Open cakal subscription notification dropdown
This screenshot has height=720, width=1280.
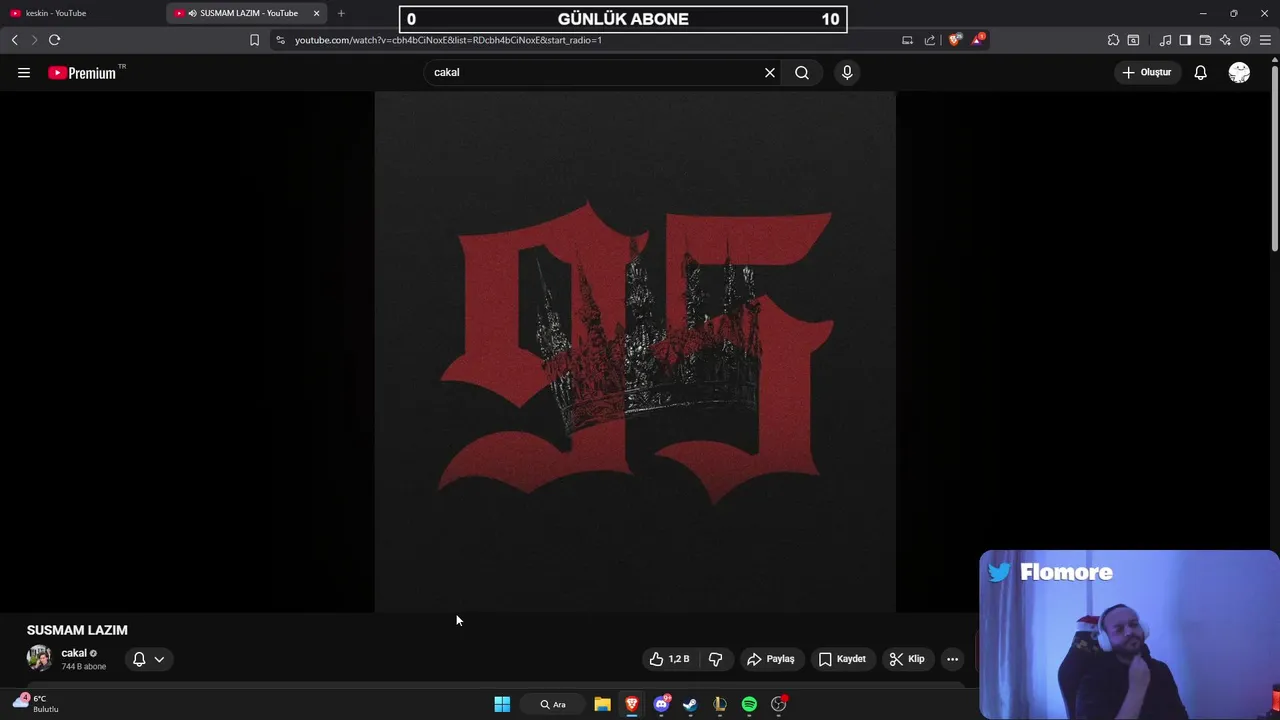point(148,659)
